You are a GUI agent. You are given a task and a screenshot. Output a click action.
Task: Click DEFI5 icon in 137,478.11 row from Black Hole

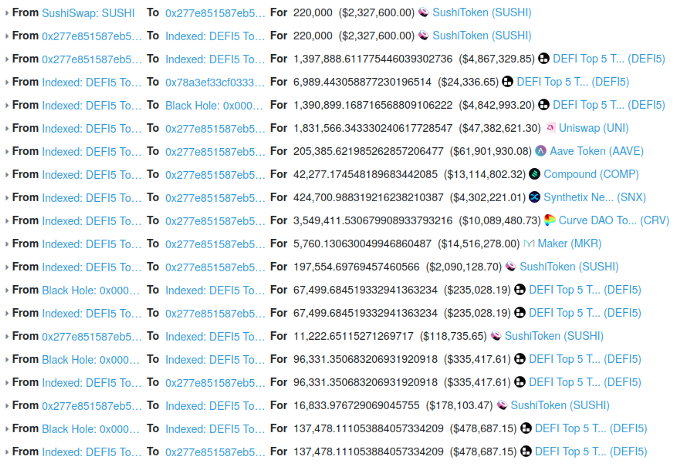(x=526, y=429)
